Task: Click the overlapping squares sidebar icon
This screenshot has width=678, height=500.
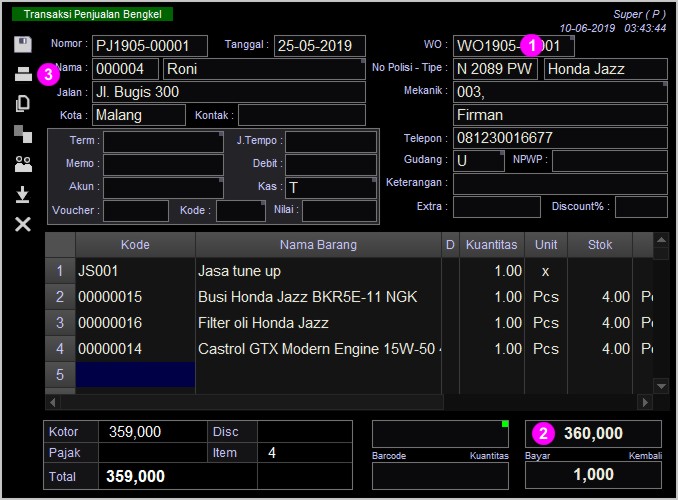Action: coord(23,134)
